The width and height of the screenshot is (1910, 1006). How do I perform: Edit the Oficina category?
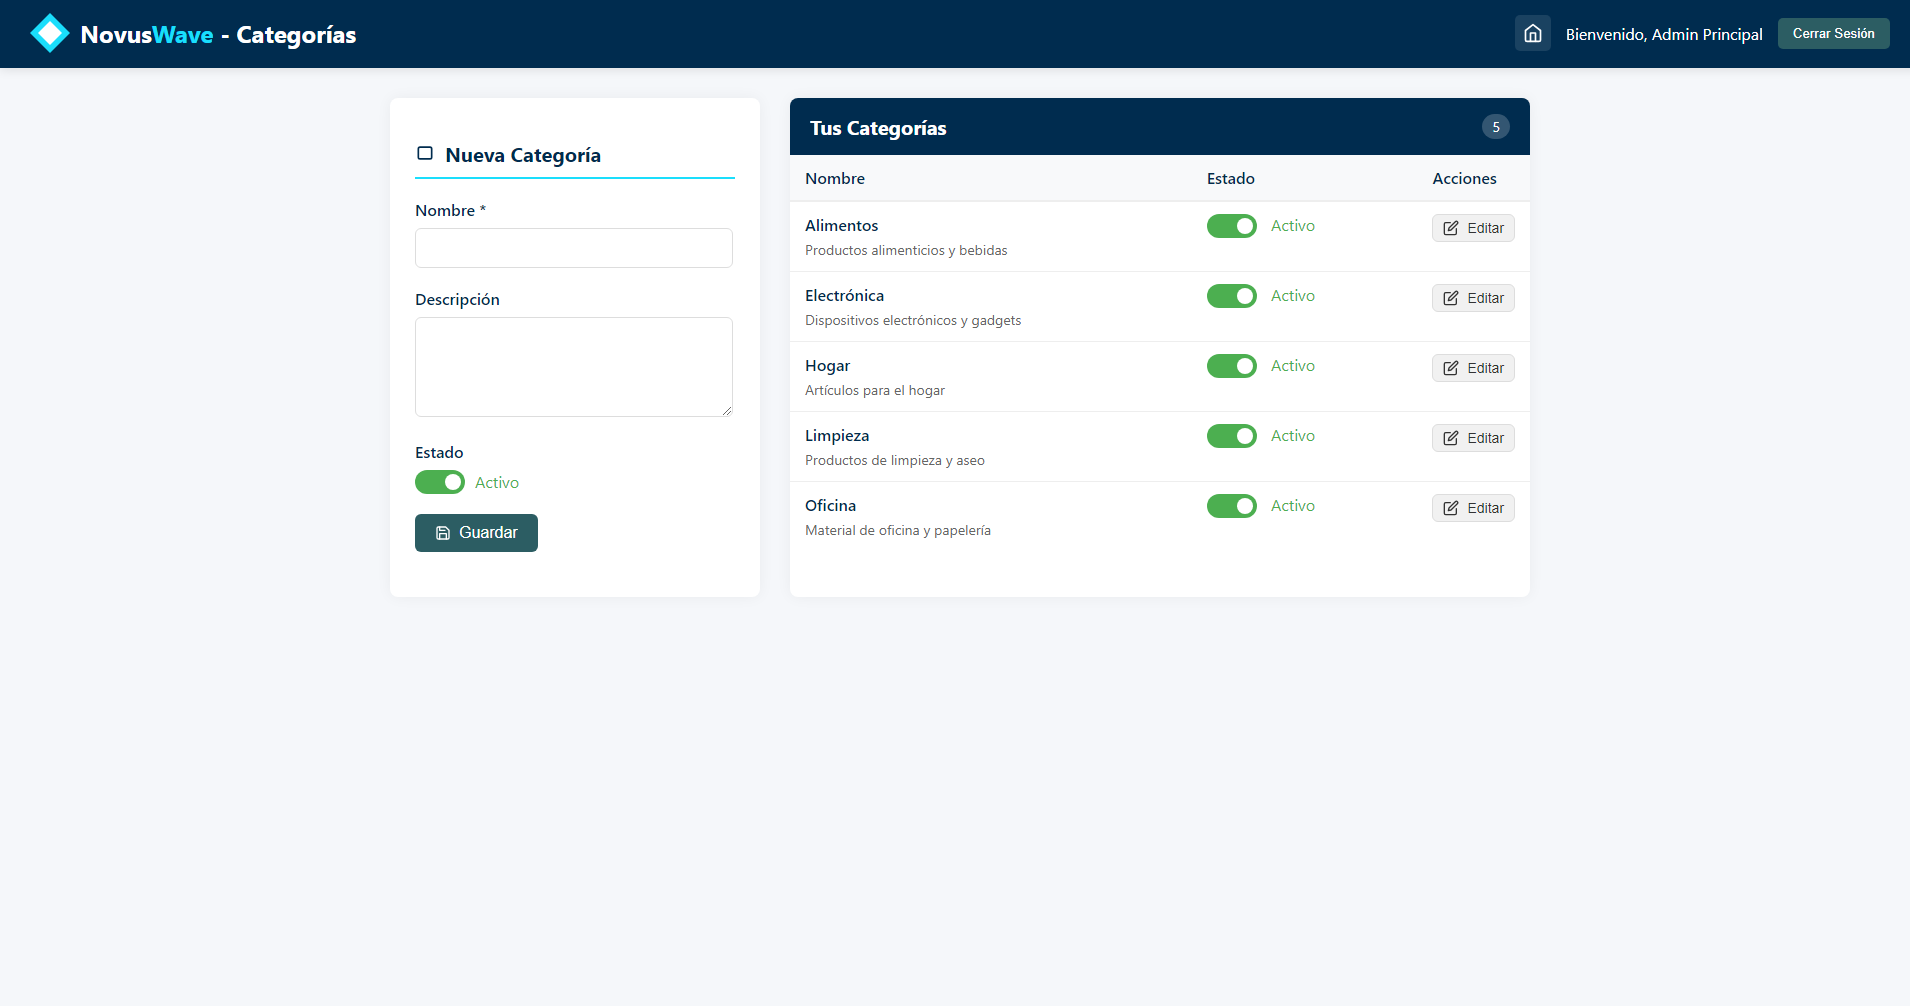pos(1472,508)
